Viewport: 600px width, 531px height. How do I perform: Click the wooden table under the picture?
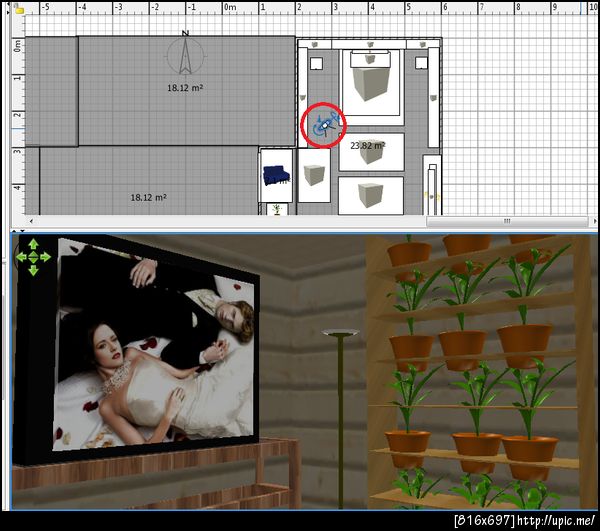157,474
